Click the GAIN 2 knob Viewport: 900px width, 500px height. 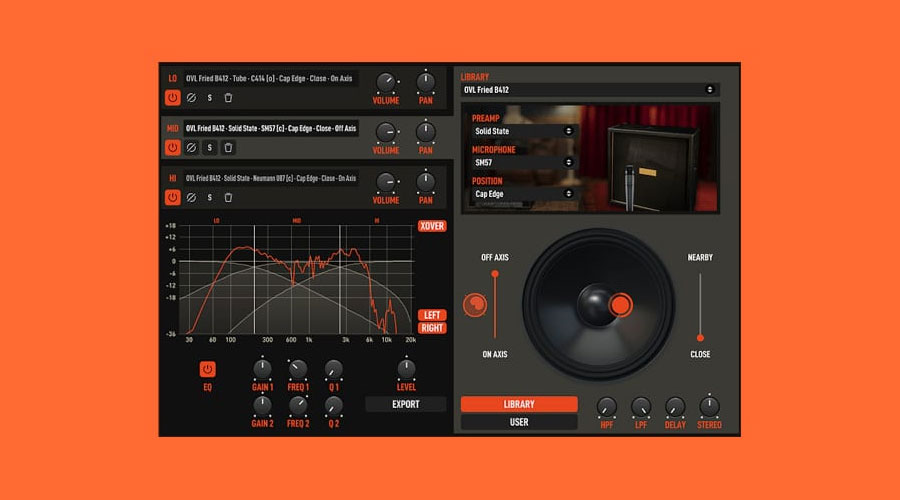point(262,405)
